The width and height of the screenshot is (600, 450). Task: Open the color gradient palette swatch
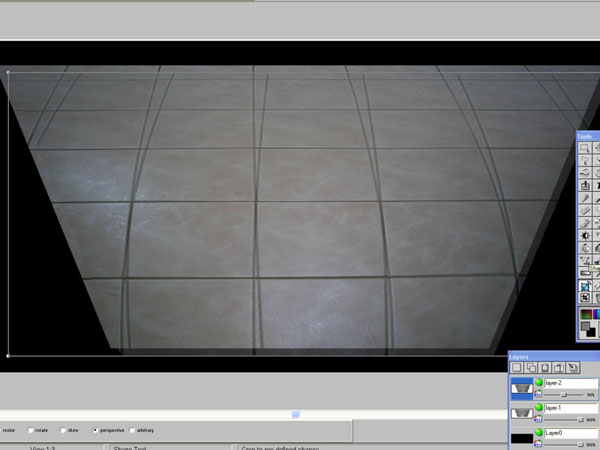(586, 314)
